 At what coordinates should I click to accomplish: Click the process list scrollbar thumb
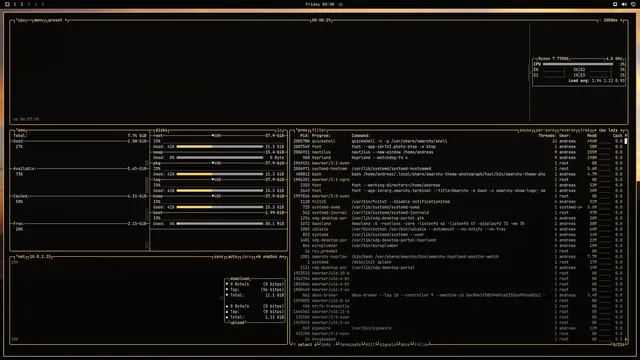click(x=626, y=141)
